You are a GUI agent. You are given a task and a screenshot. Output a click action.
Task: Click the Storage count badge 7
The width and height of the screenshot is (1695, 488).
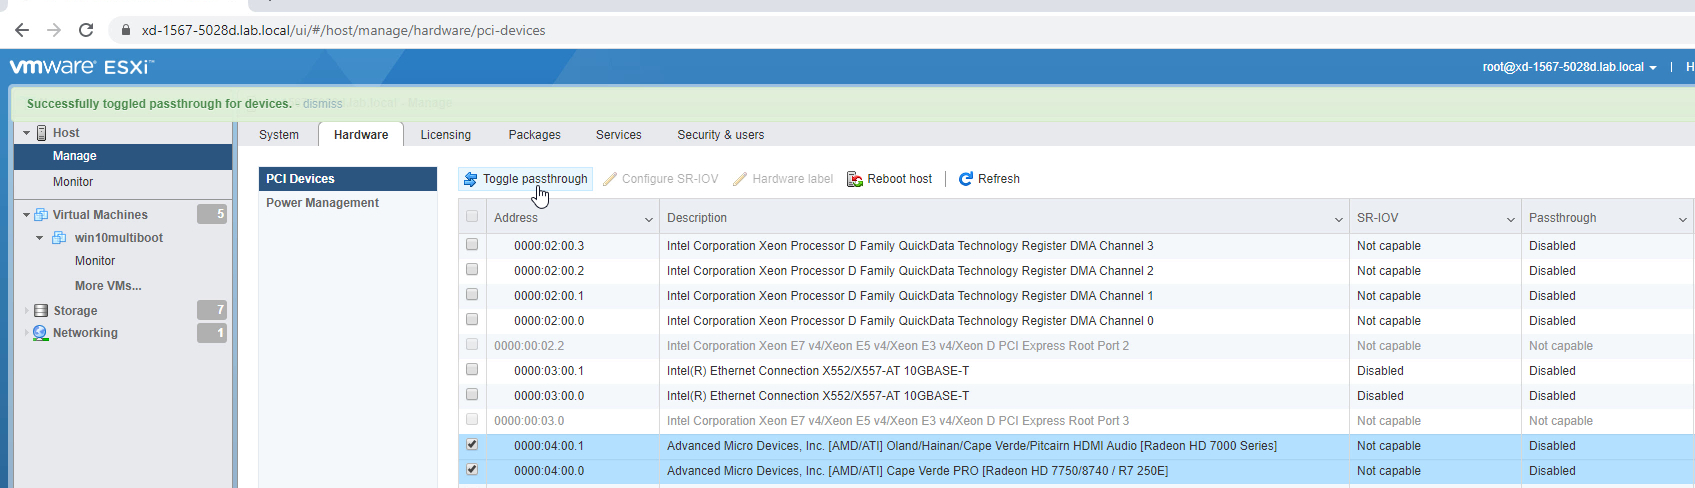tap(212, 310)
